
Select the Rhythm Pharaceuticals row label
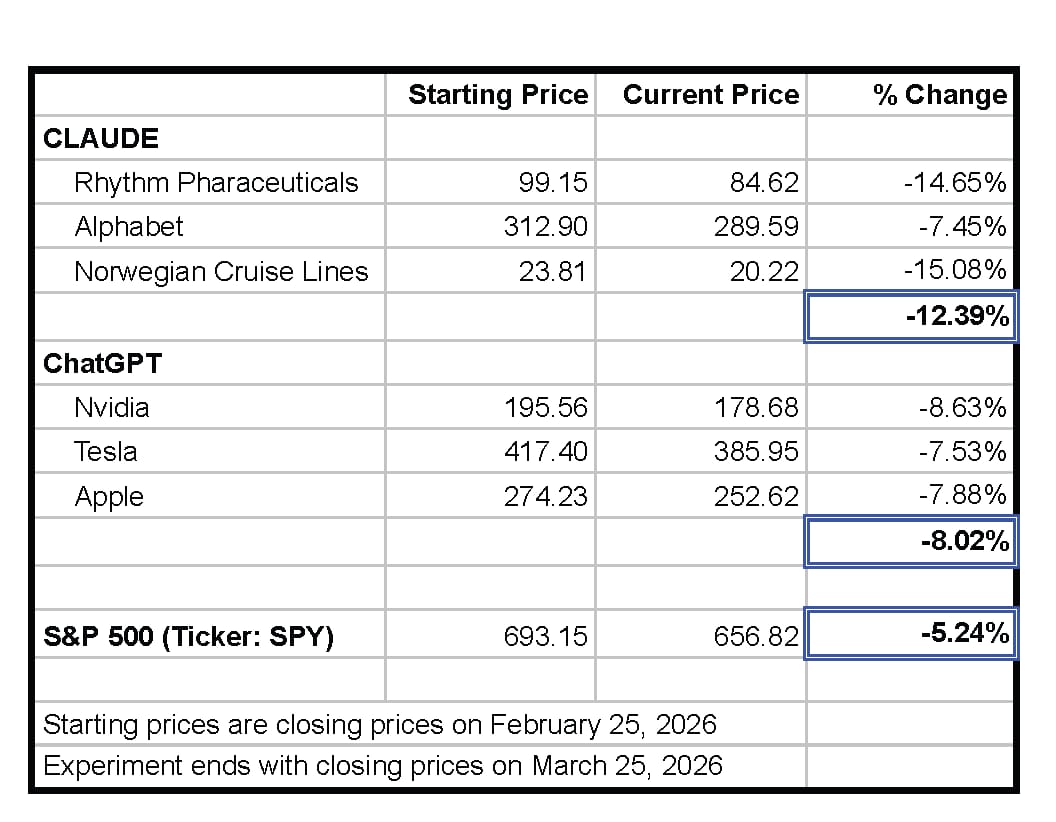pos(215,182)
